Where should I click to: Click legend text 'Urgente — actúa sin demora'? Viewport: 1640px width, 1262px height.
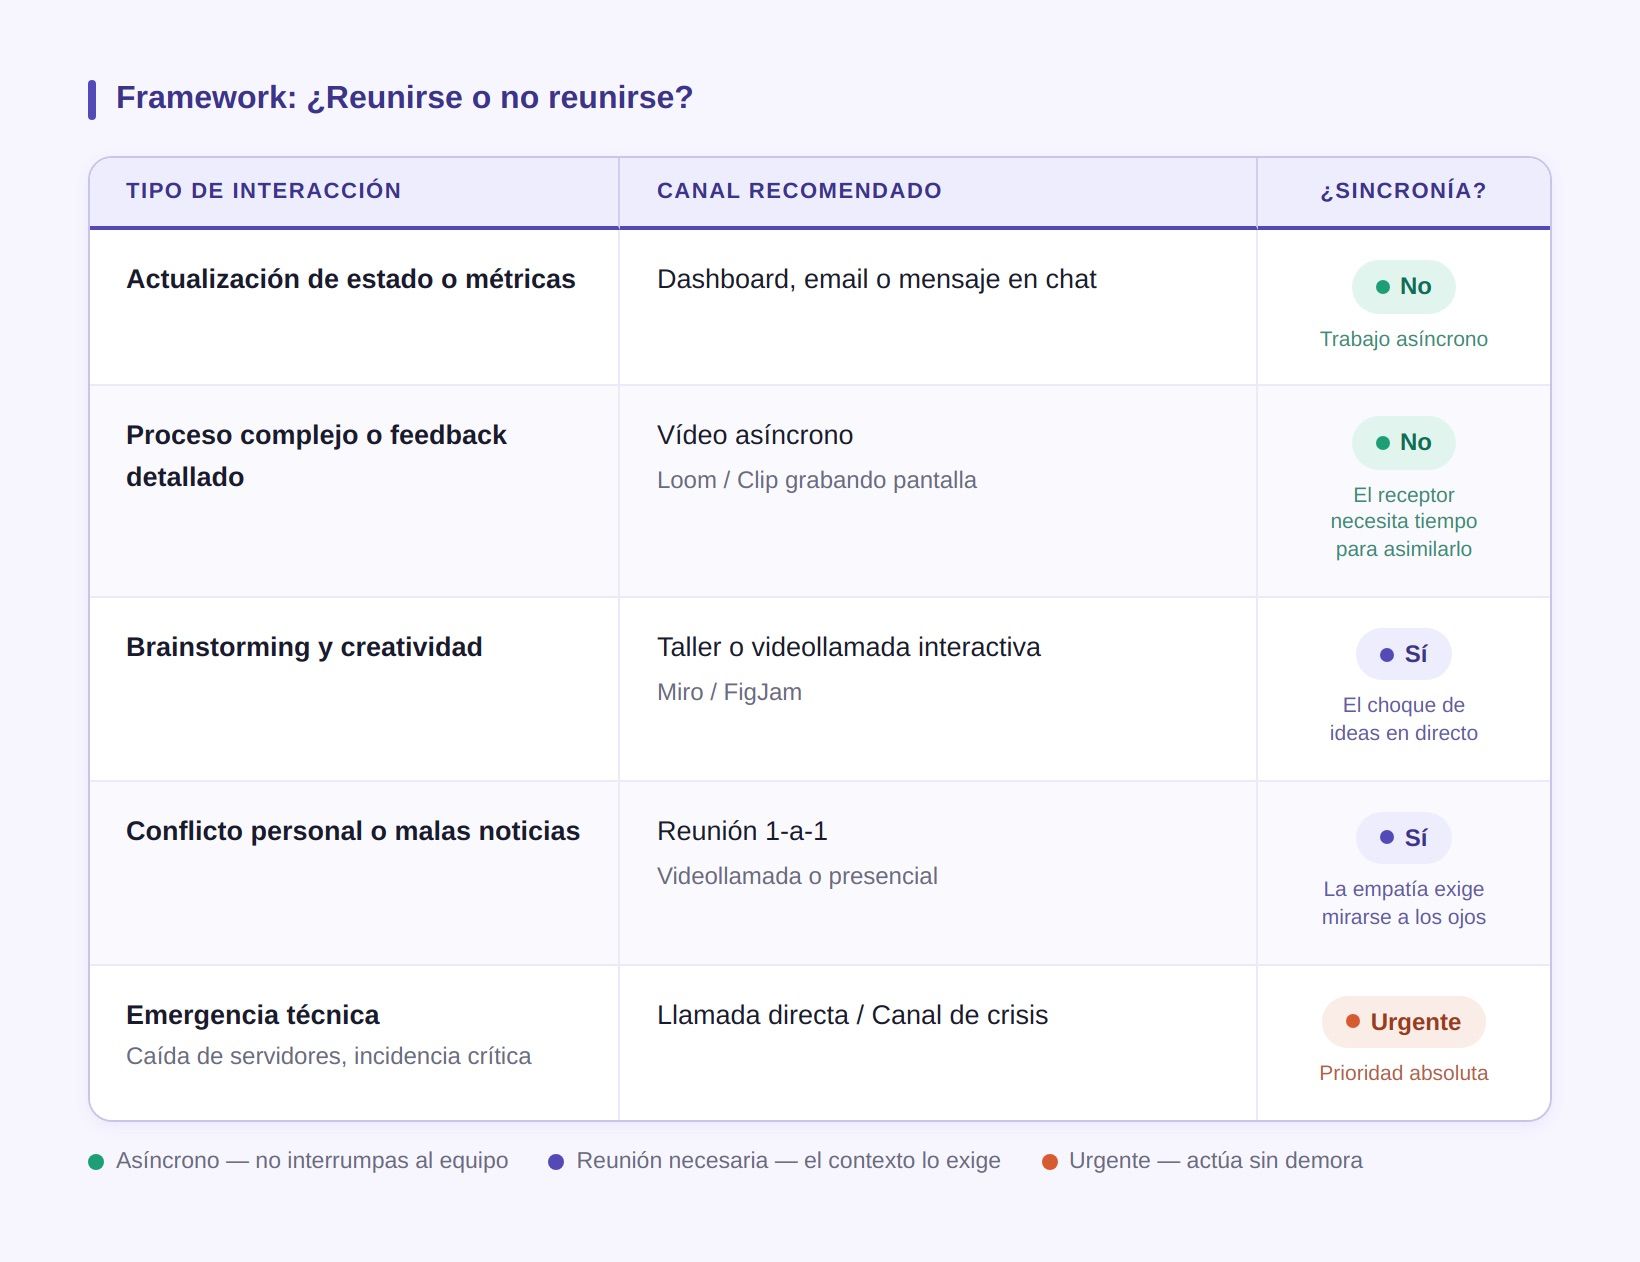coord(1216,1161)
